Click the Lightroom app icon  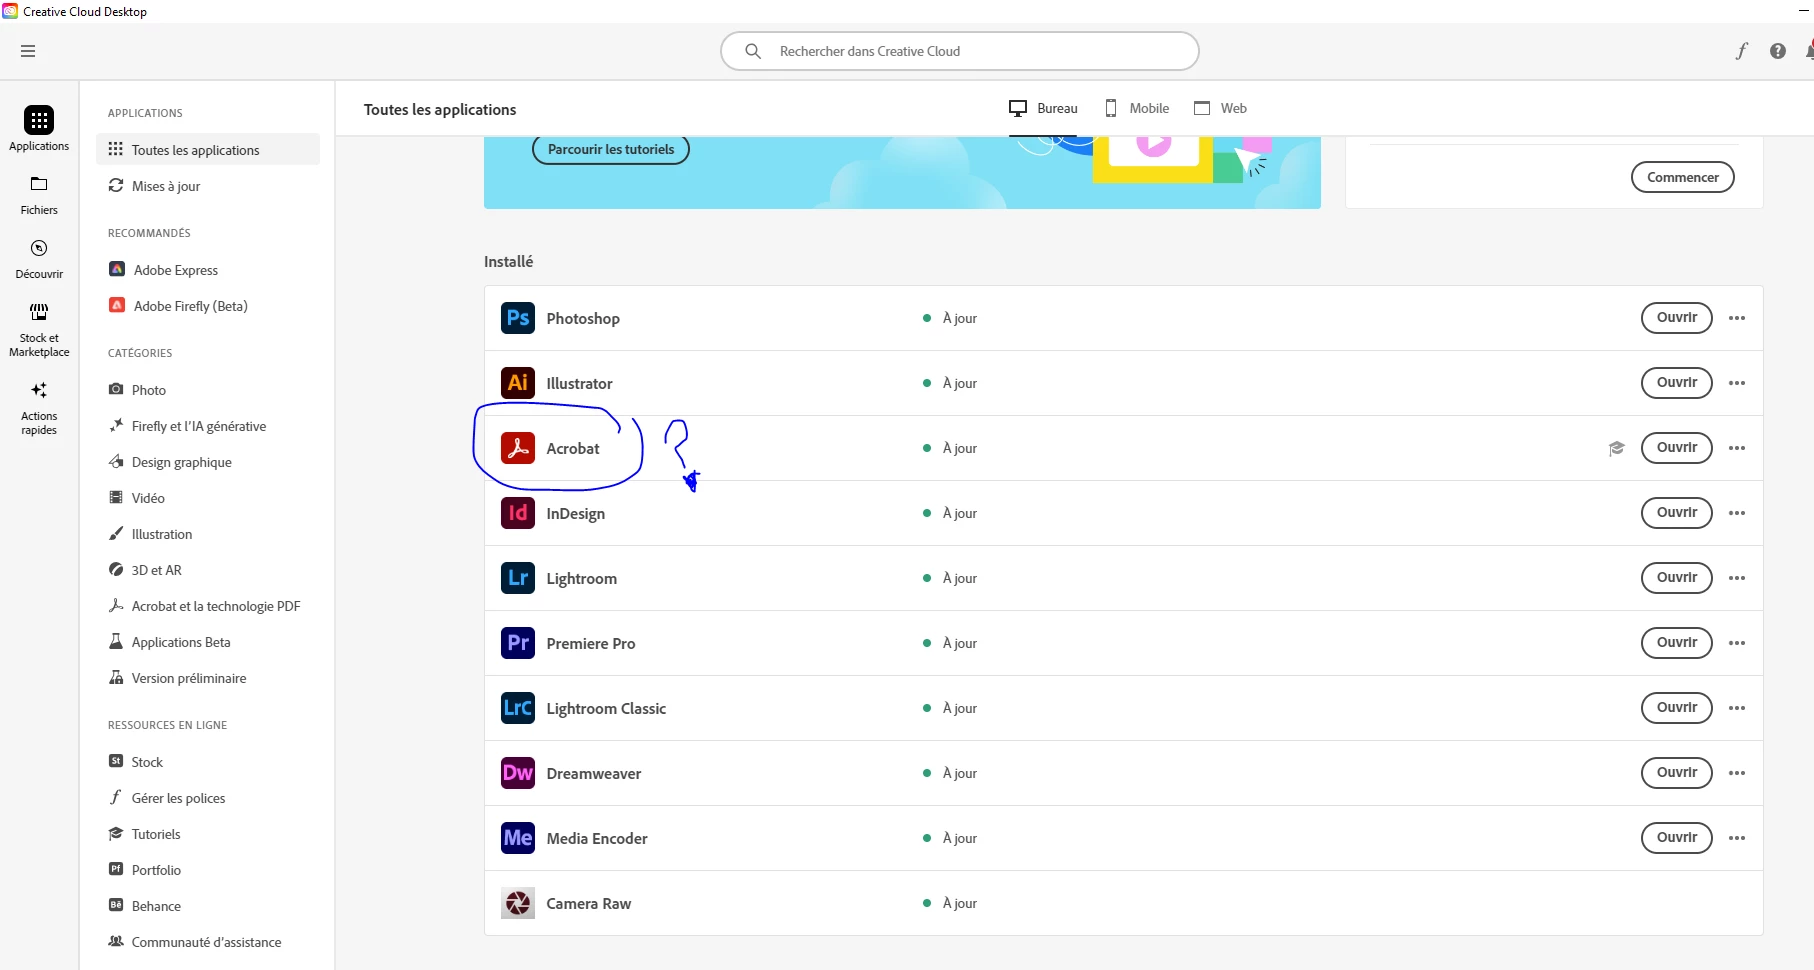(518, 578)
